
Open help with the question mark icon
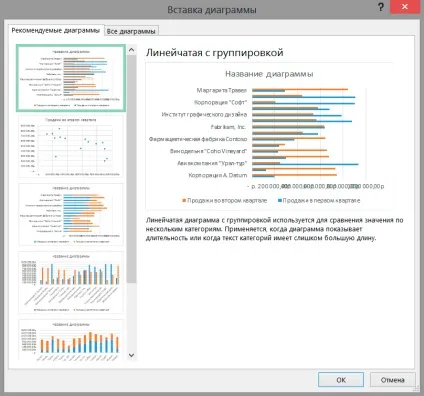381,7
